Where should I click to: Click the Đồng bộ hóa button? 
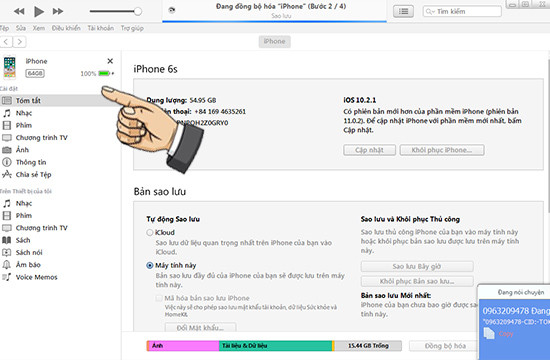tap(444, 346)
